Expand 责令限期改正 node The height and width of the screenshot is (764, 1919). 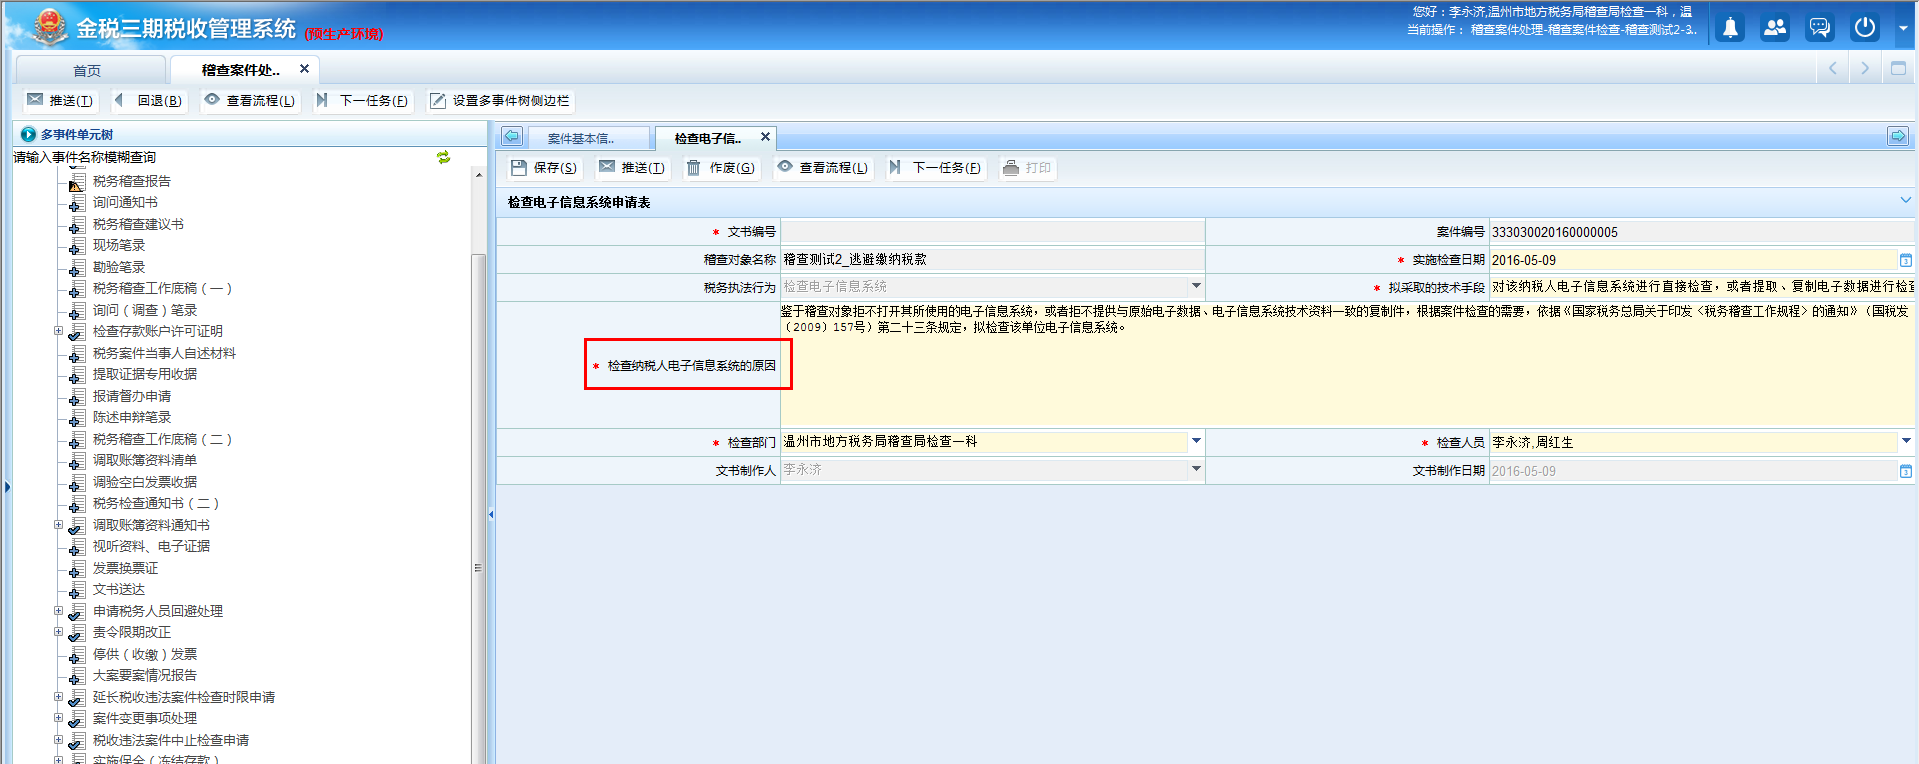pos(58,631)
